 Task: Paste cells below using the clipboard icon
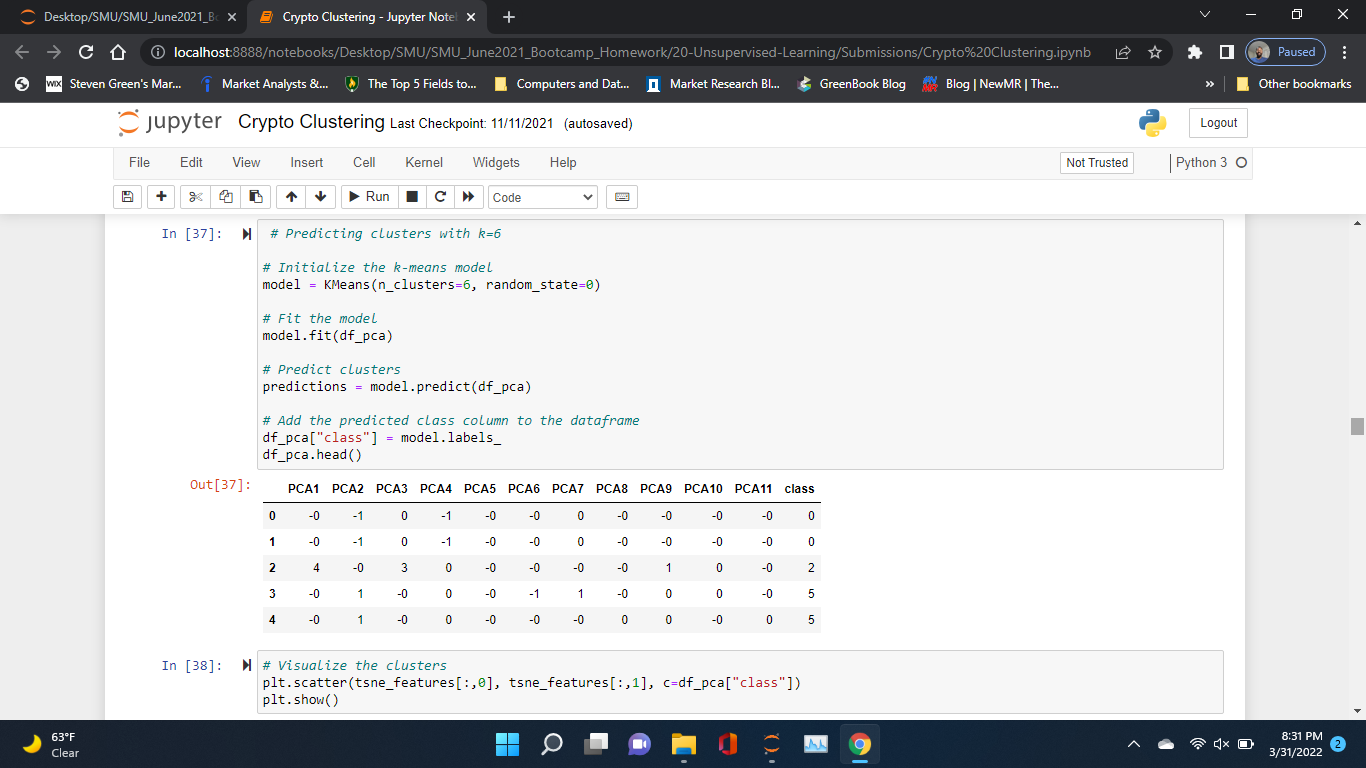(x=256, y=197)
